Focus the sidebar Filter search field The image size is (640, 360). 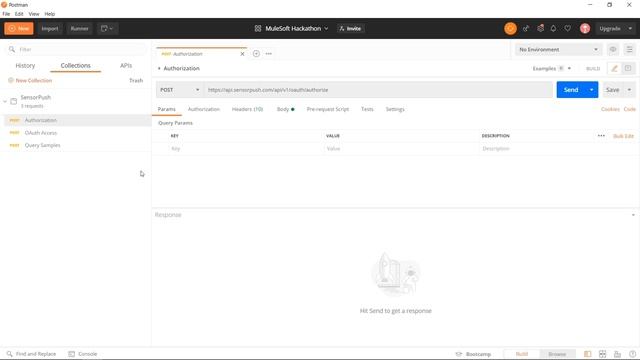click(77, 49)
